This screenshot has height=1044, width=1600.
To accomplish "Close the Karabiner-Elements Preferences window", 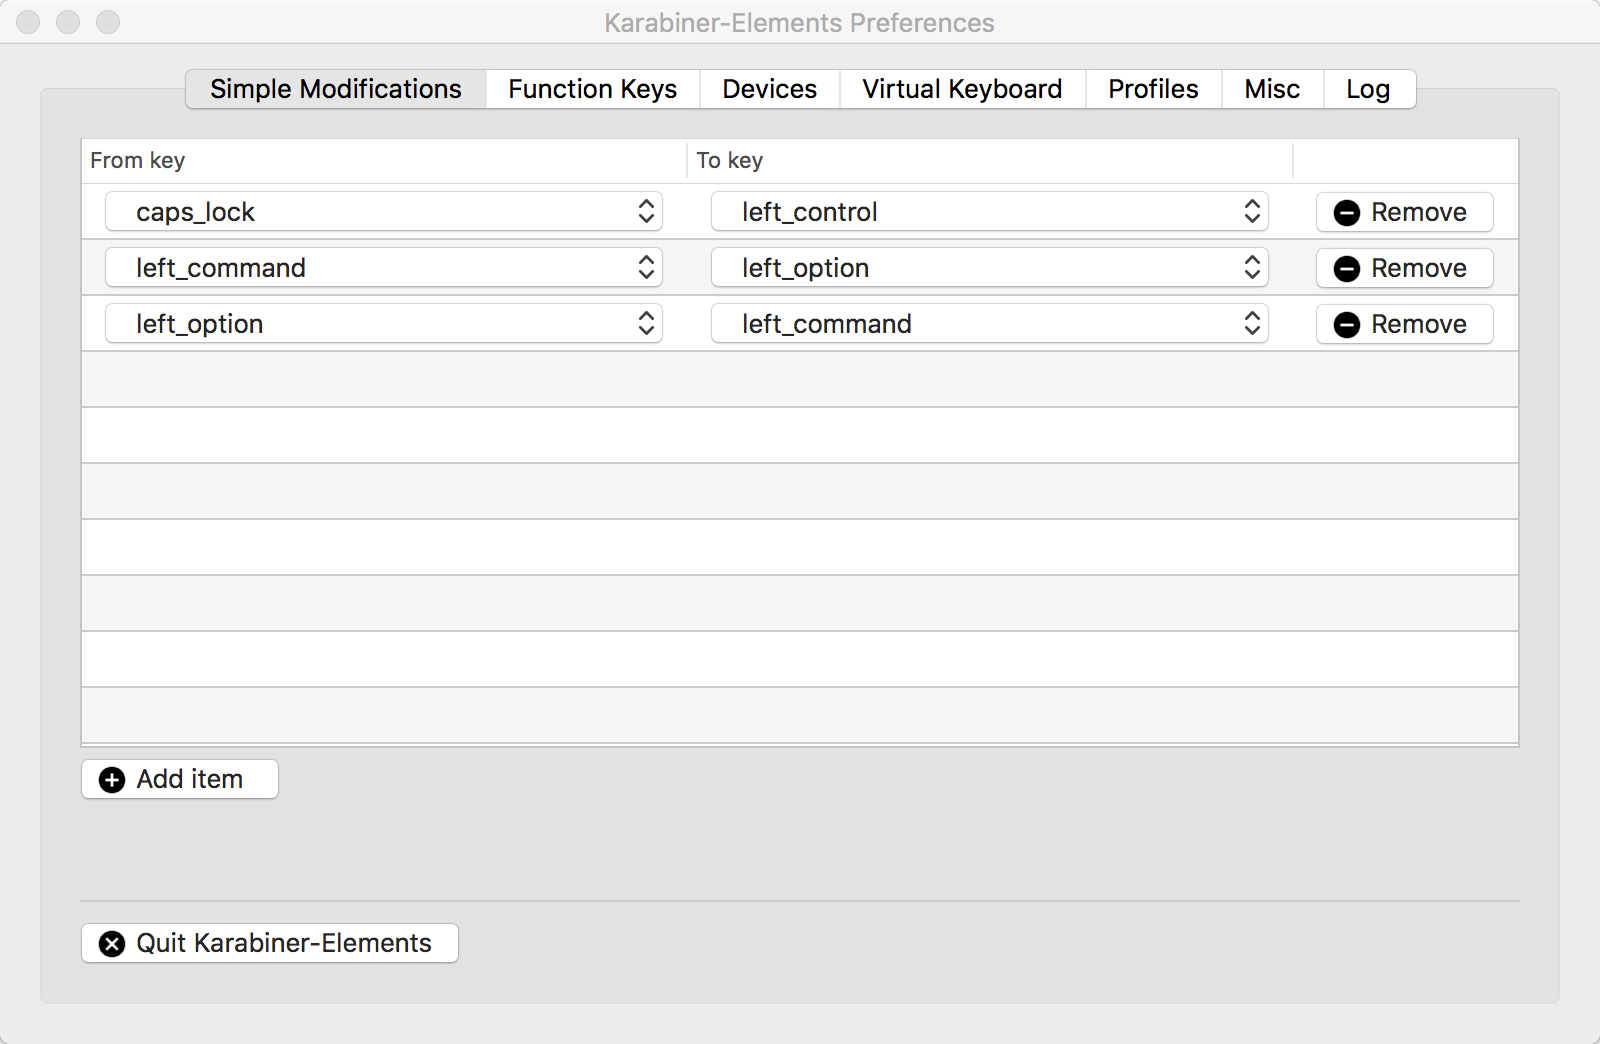I will point(28,22).
